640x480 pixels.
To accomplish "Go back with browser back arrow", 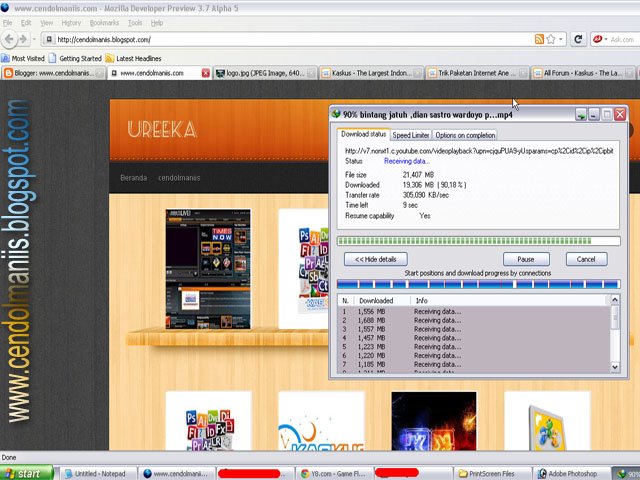I will pyautogui.click(x=9, y=39).
